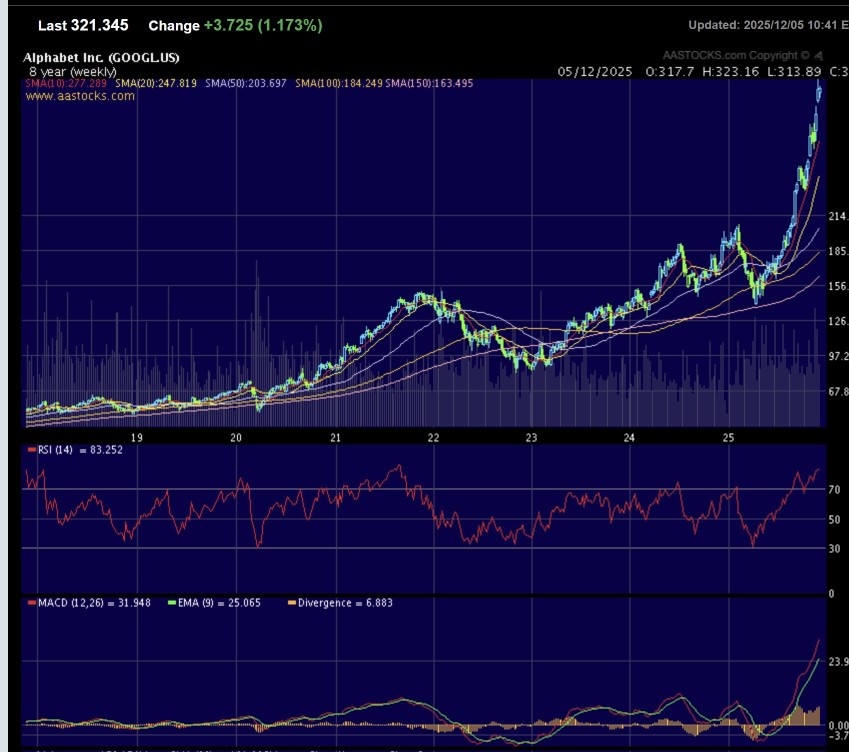849x752 pixels.
Task: Click the open price O:317.7
Action: coord(670,71)
